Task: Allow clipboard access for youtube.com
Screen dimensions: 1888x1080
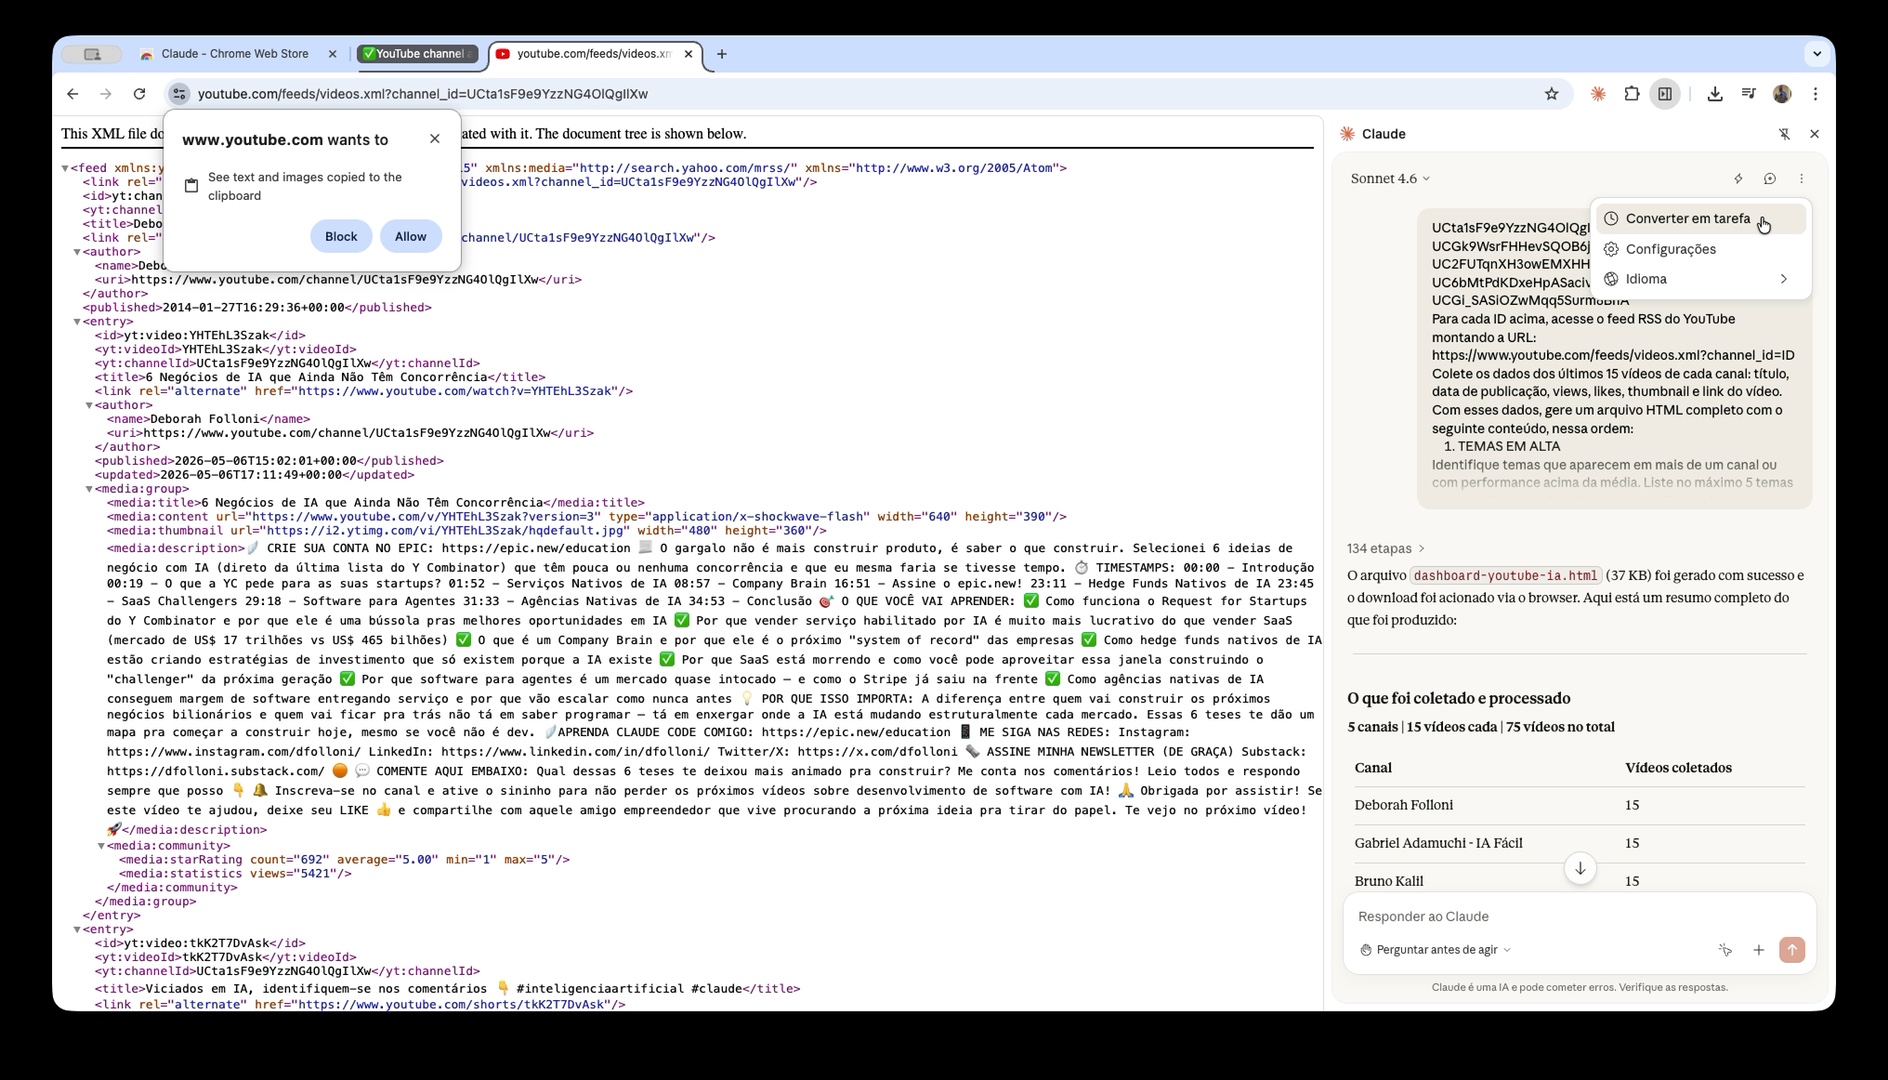Action: coord(410,237)
